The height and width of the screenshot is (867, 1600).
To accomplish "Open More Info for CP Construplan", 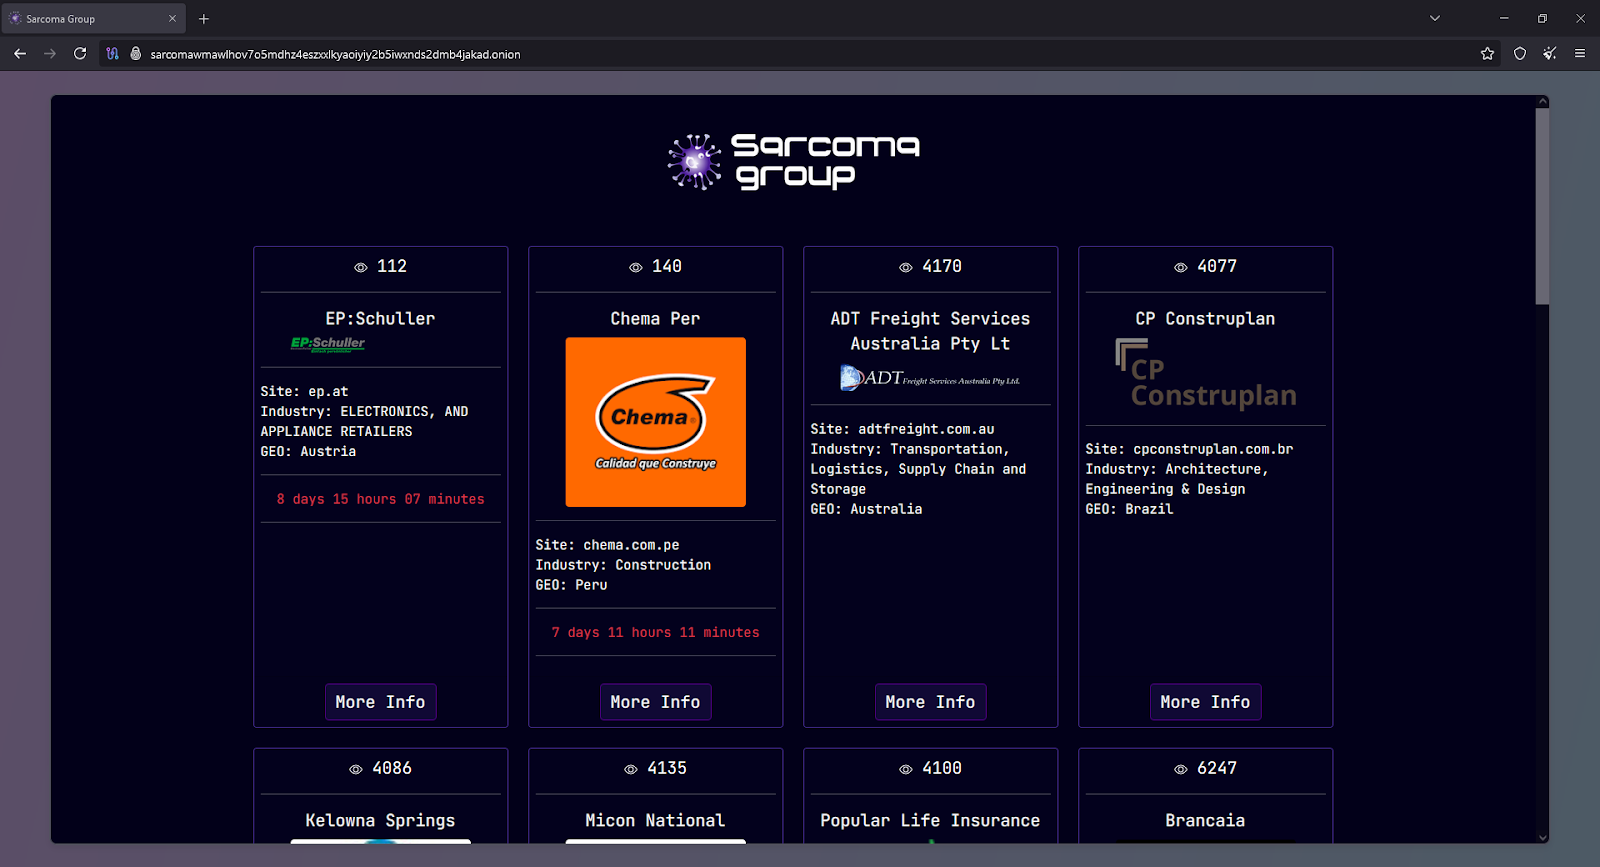I will [x=1205, y=702].
